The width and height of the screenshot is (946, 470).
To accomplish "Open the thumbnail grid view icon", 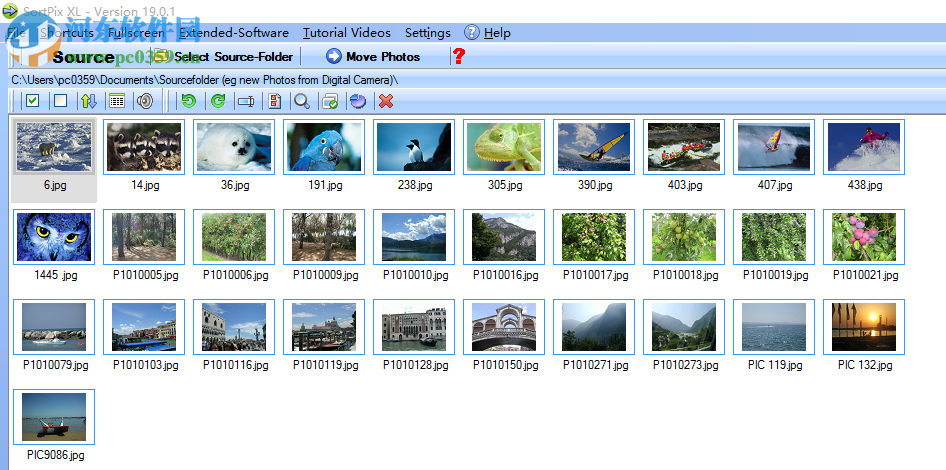I will tap(117, 101).
